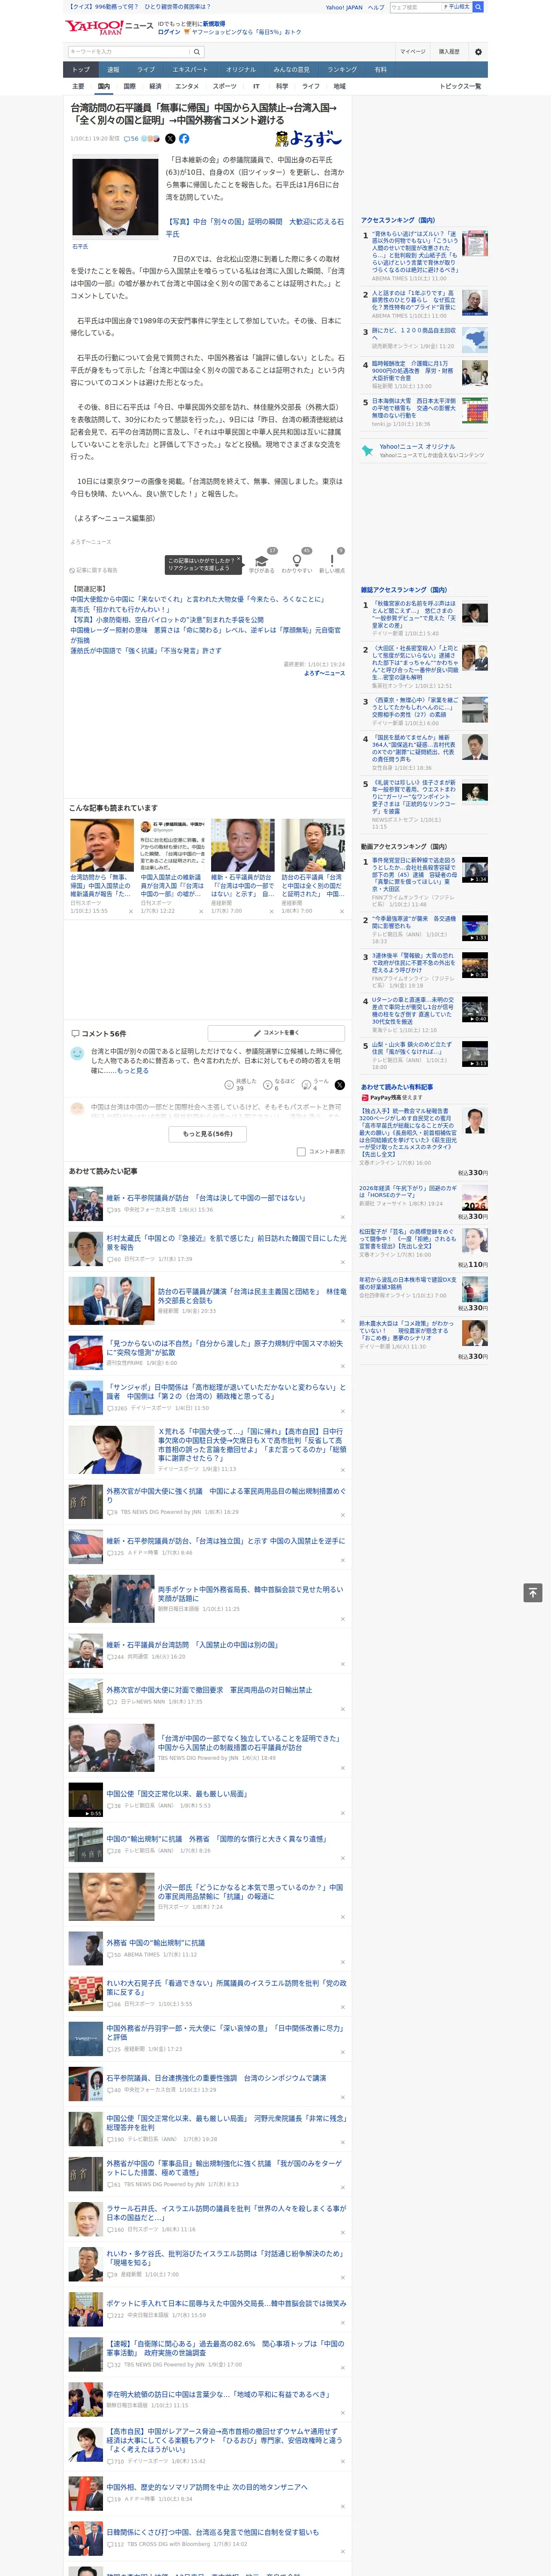Click わかりやすい lightbulb reaction
The width and height of the screenshot is (551, 2576).
point(296,562)
